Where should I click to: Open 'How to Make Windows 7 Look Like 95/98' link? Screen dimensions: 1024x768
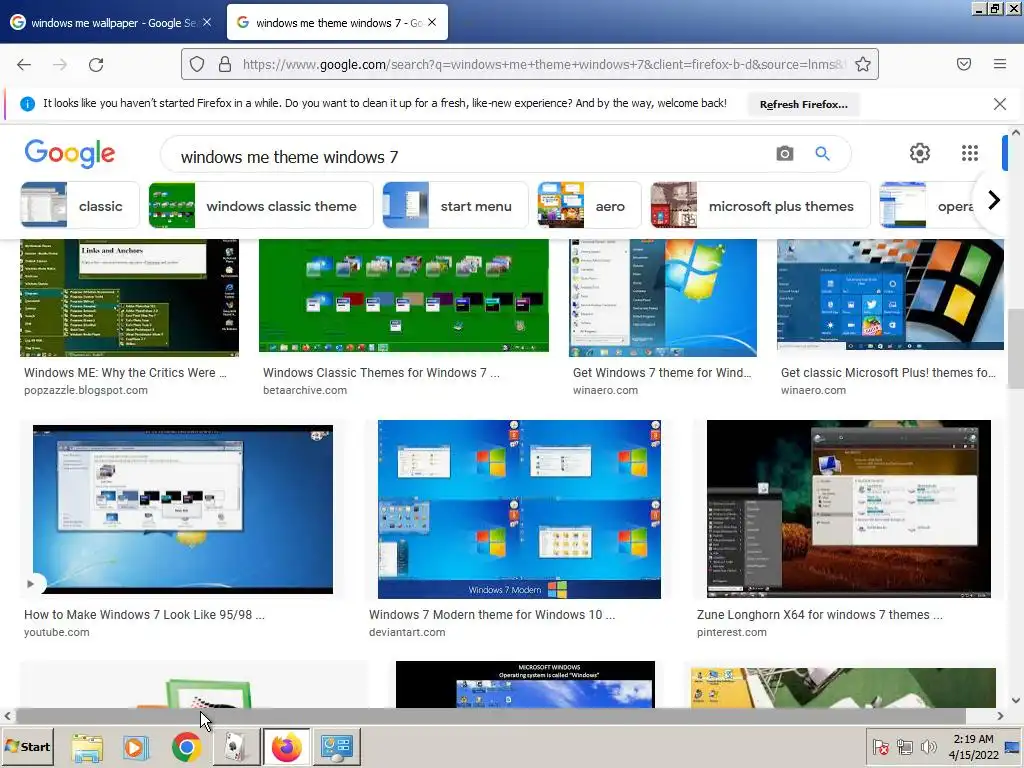[144, 615]
